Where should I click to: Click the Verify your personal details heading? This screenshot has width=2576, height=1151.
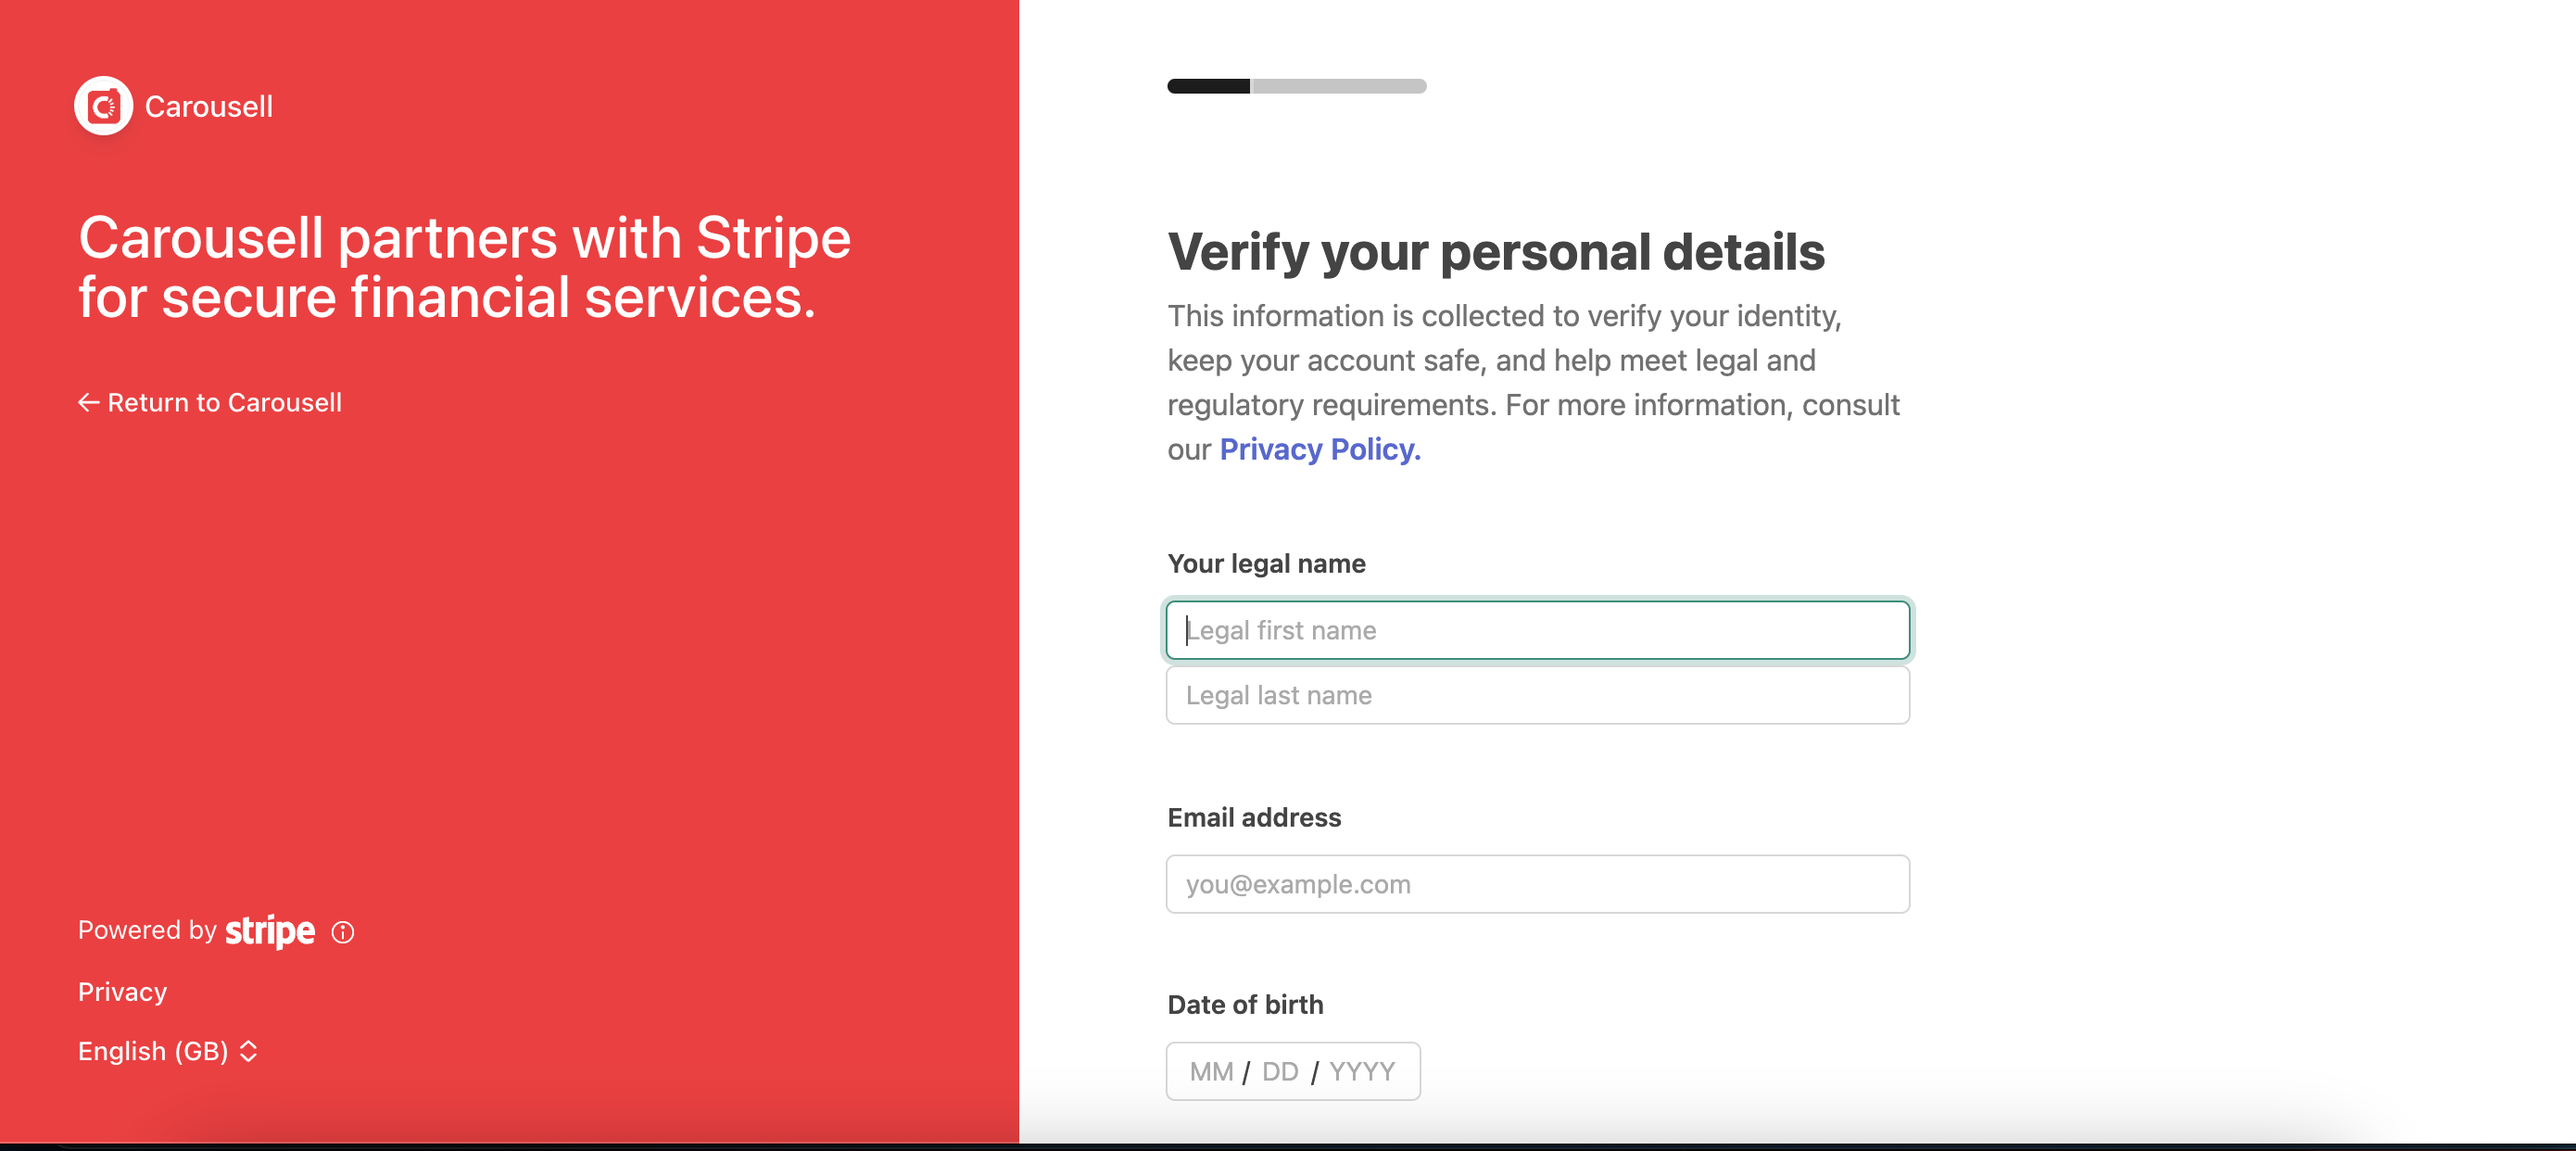(x=1496, y=251)
